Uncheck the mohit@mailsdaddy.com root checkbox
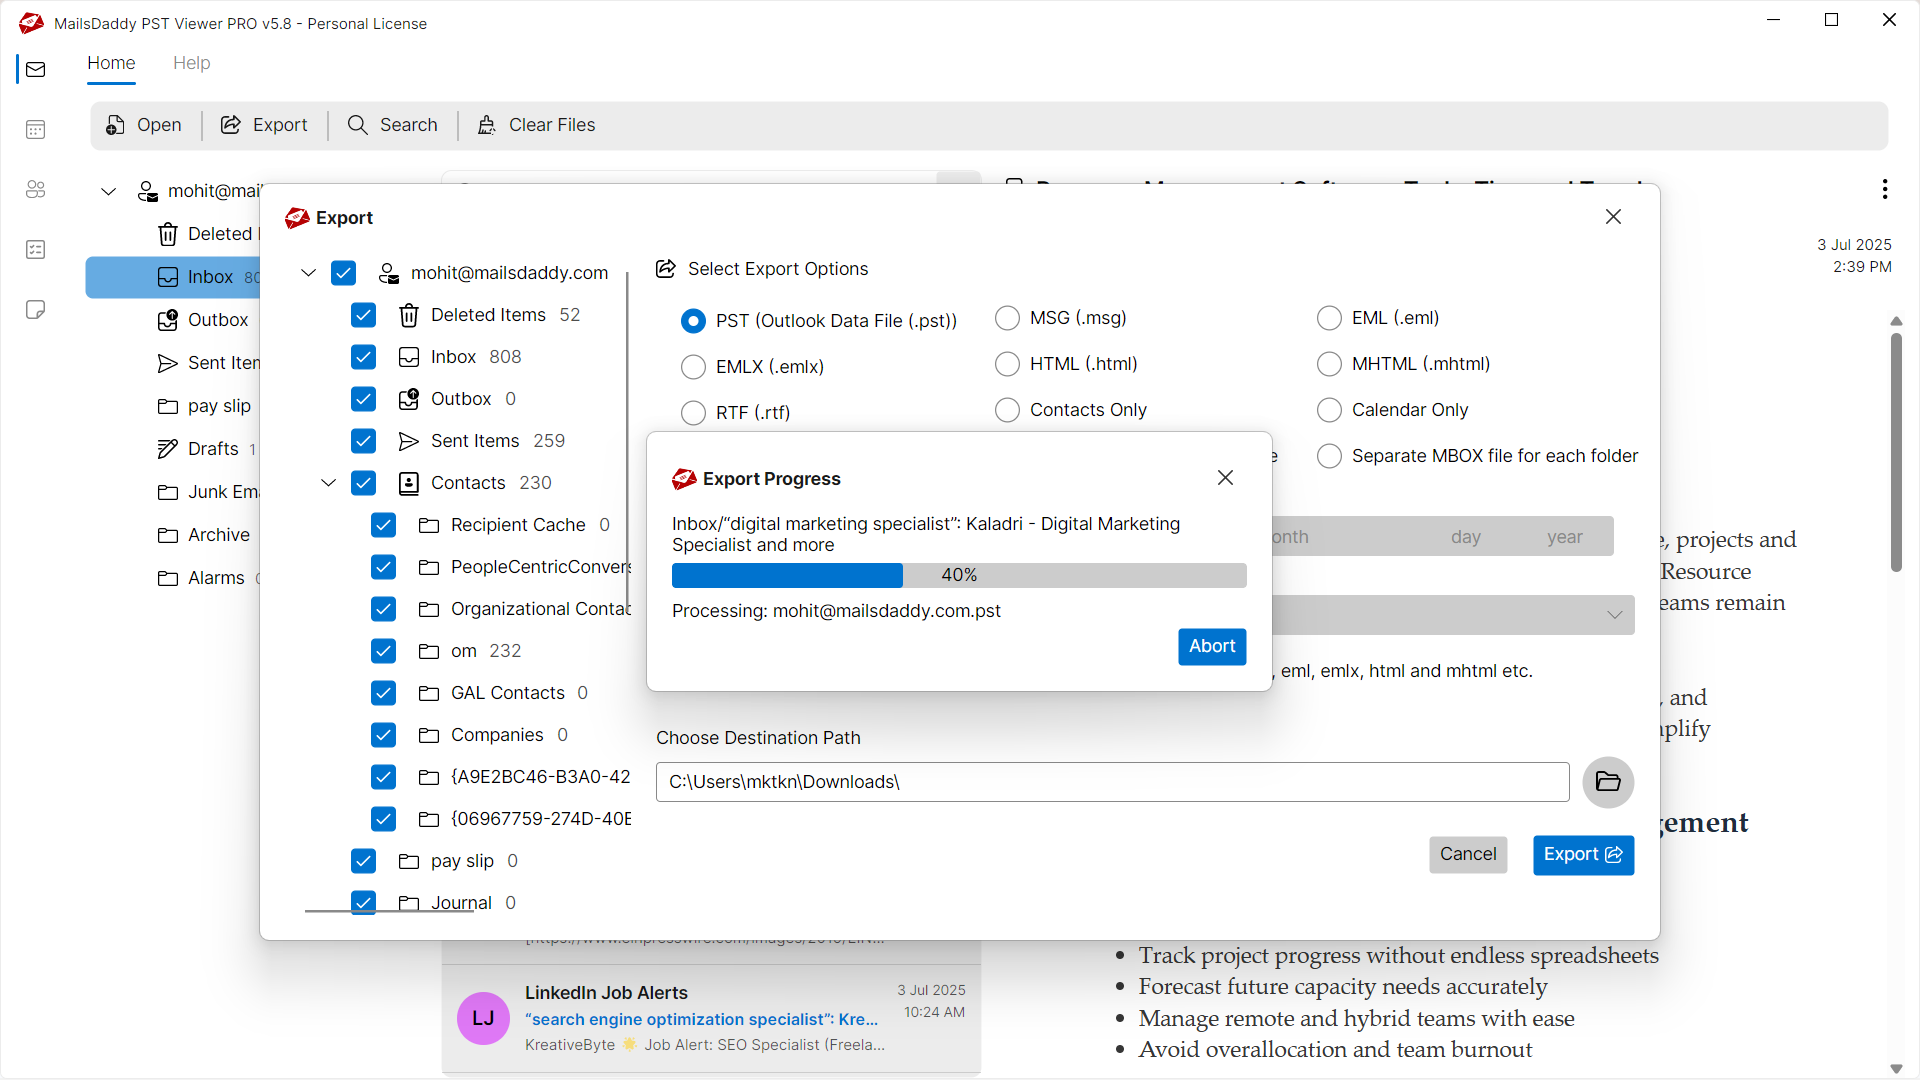The width and height of the screenshot is (1920, 1080). [x=343, y=273]
